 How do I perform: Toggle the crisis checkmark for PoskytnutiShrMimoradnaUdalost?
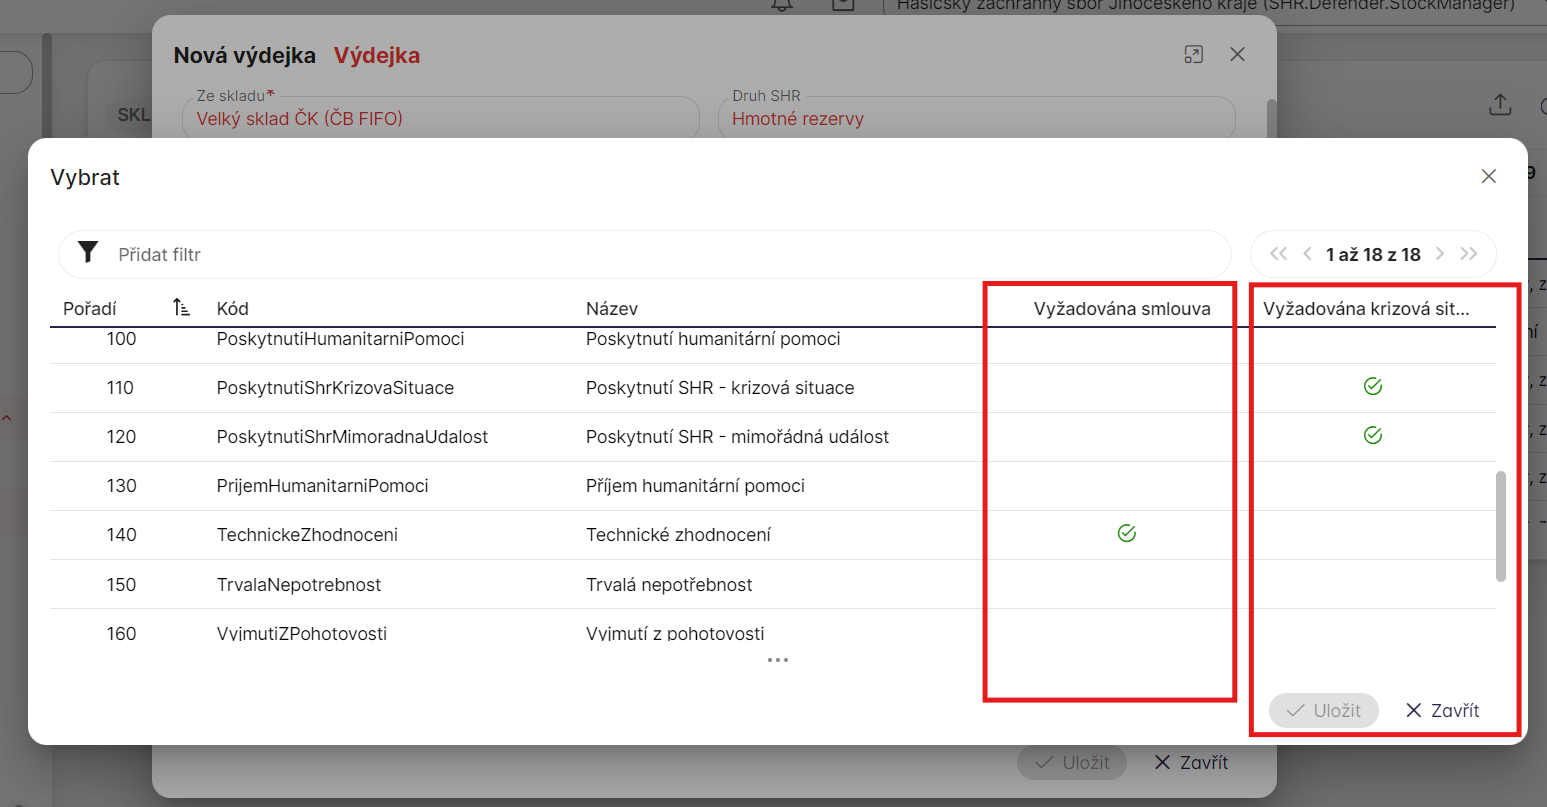(x=1373, y=436)
